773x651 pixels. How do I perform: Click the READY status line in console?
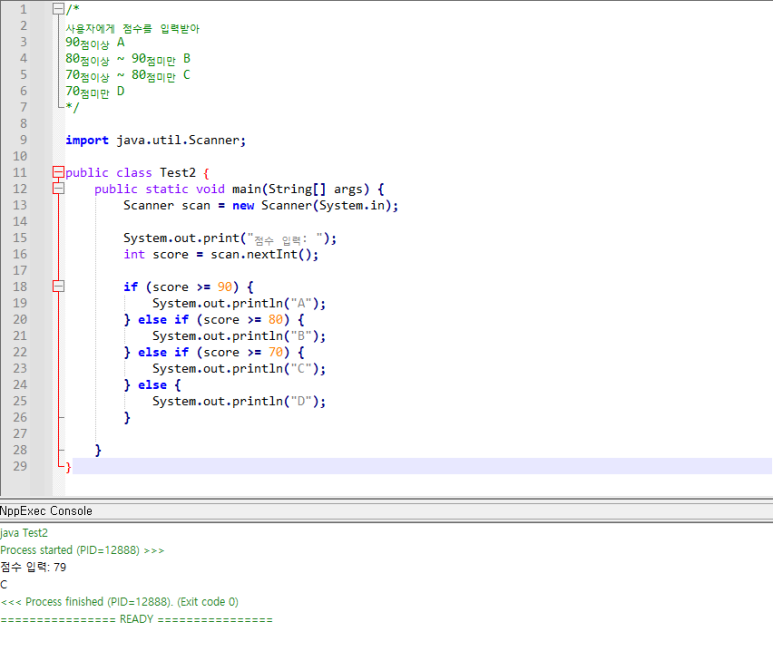coord(136,619)
